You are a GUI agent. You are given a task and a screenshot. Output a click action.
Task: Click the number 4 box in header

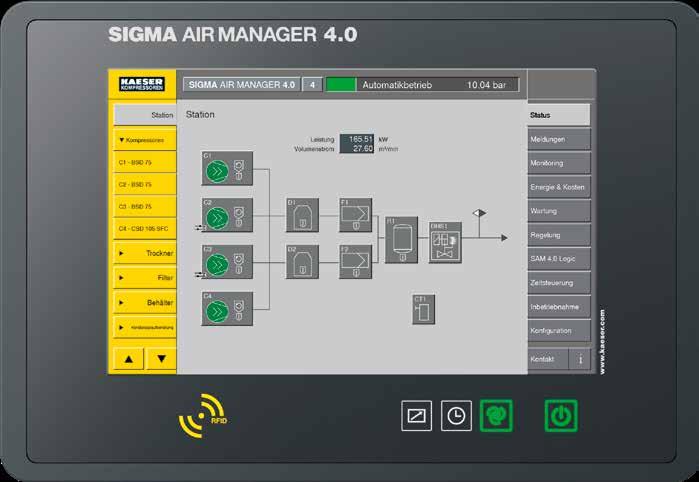point(312,85)
